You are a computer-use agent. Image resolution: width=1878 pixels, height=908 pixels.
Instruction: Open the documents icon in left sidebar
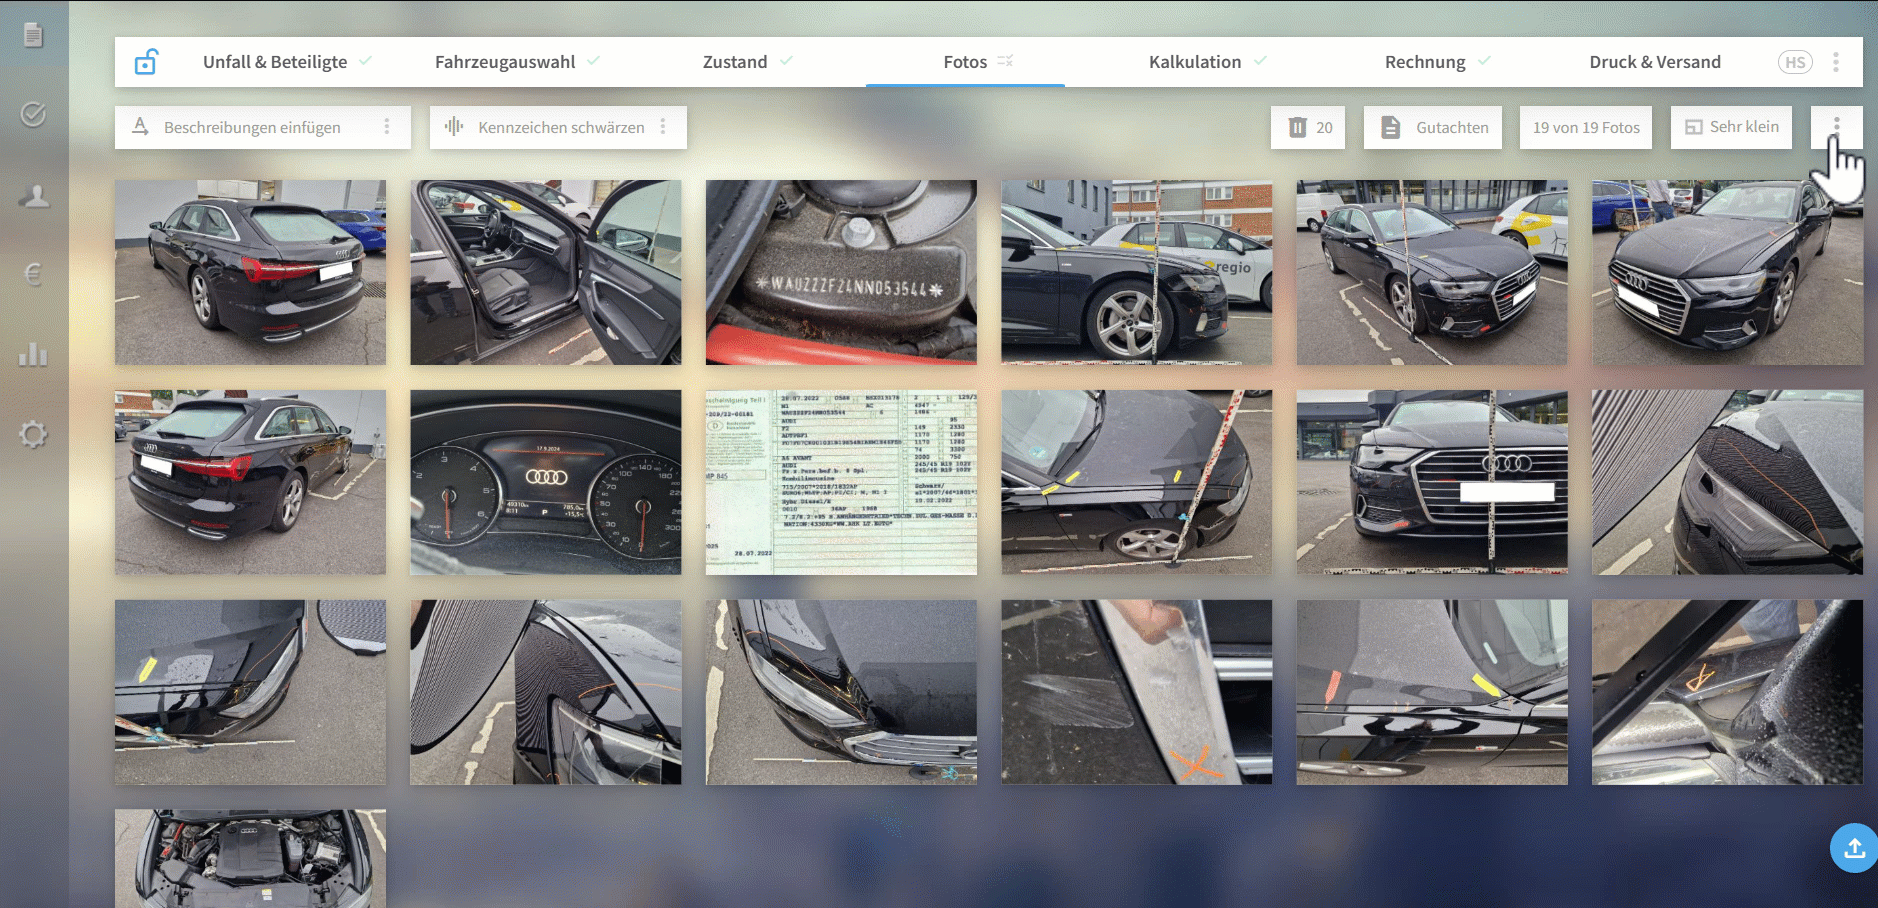point(33,35)
